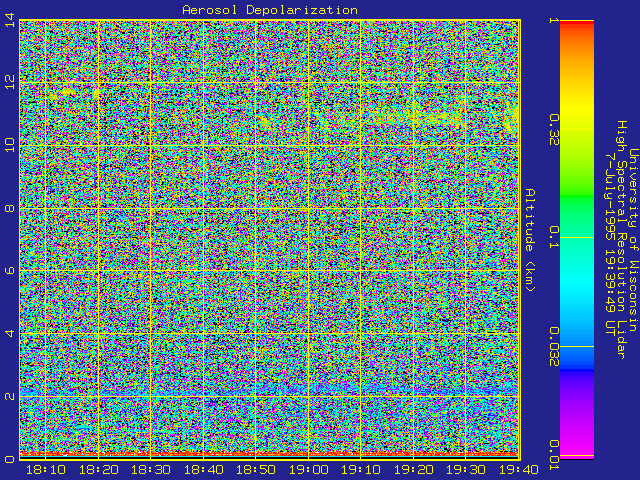Screen dimensions: 640x480
Task: Click the 'Aerosol Depolarization' plot title
Action: click(x=270, y=10)
